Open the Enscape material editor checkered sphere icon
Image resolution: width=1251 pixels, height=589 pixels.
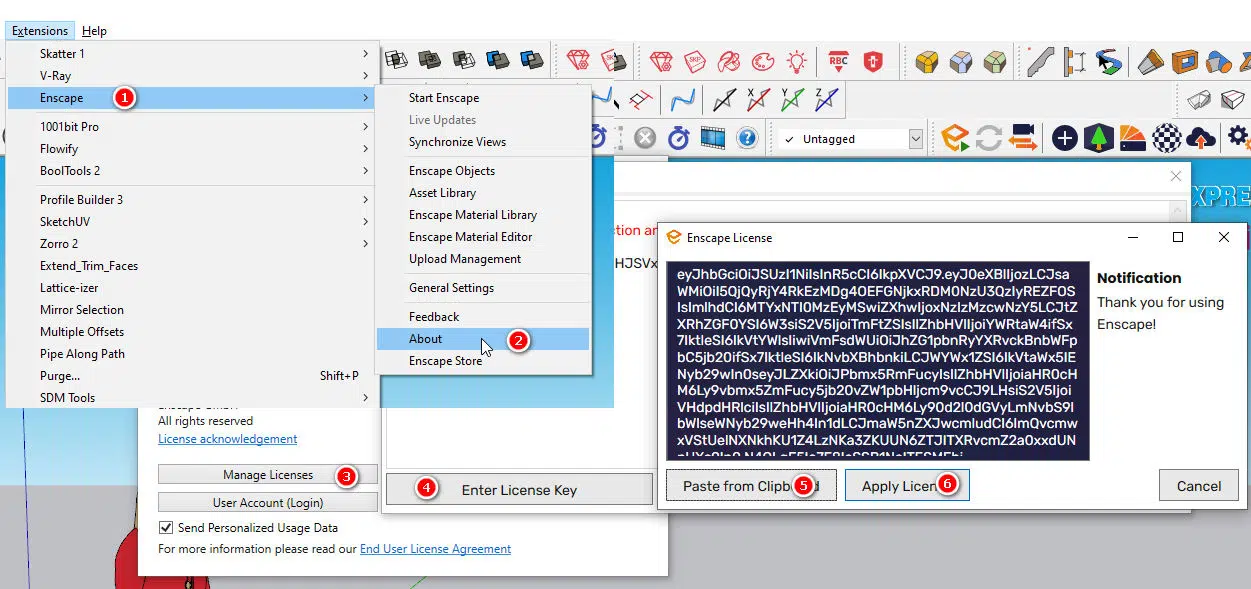(1166, 137)
